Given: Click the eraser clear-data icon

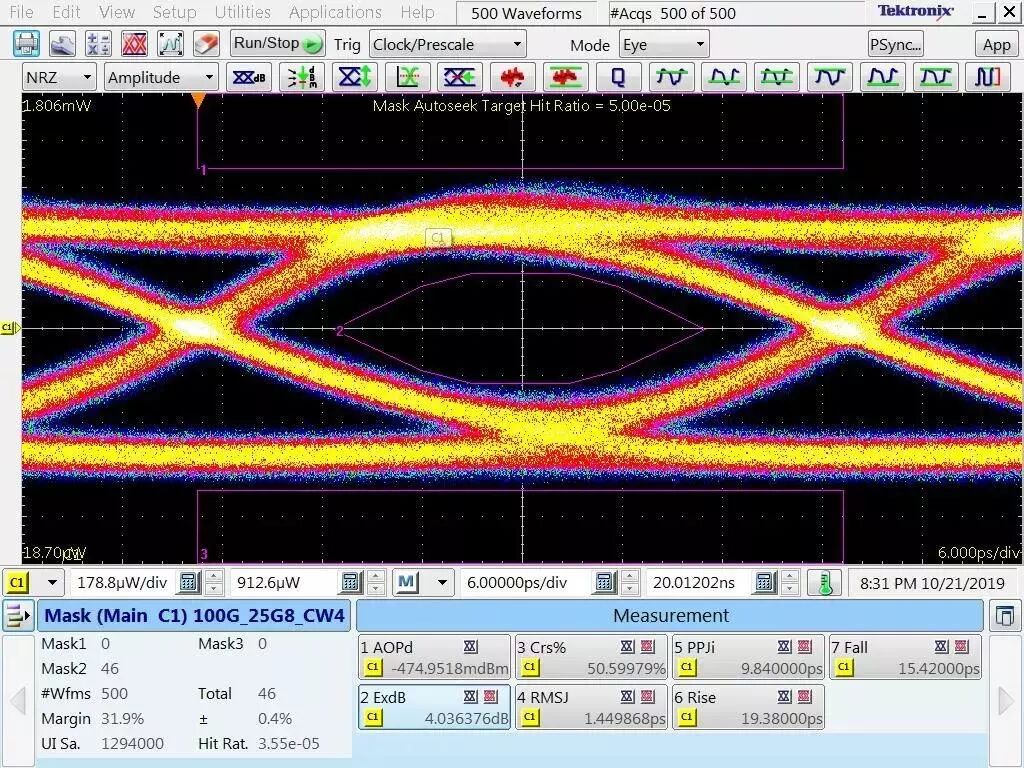Looking at the screenshot, I should pyautogui.click(x=206, y=44).
